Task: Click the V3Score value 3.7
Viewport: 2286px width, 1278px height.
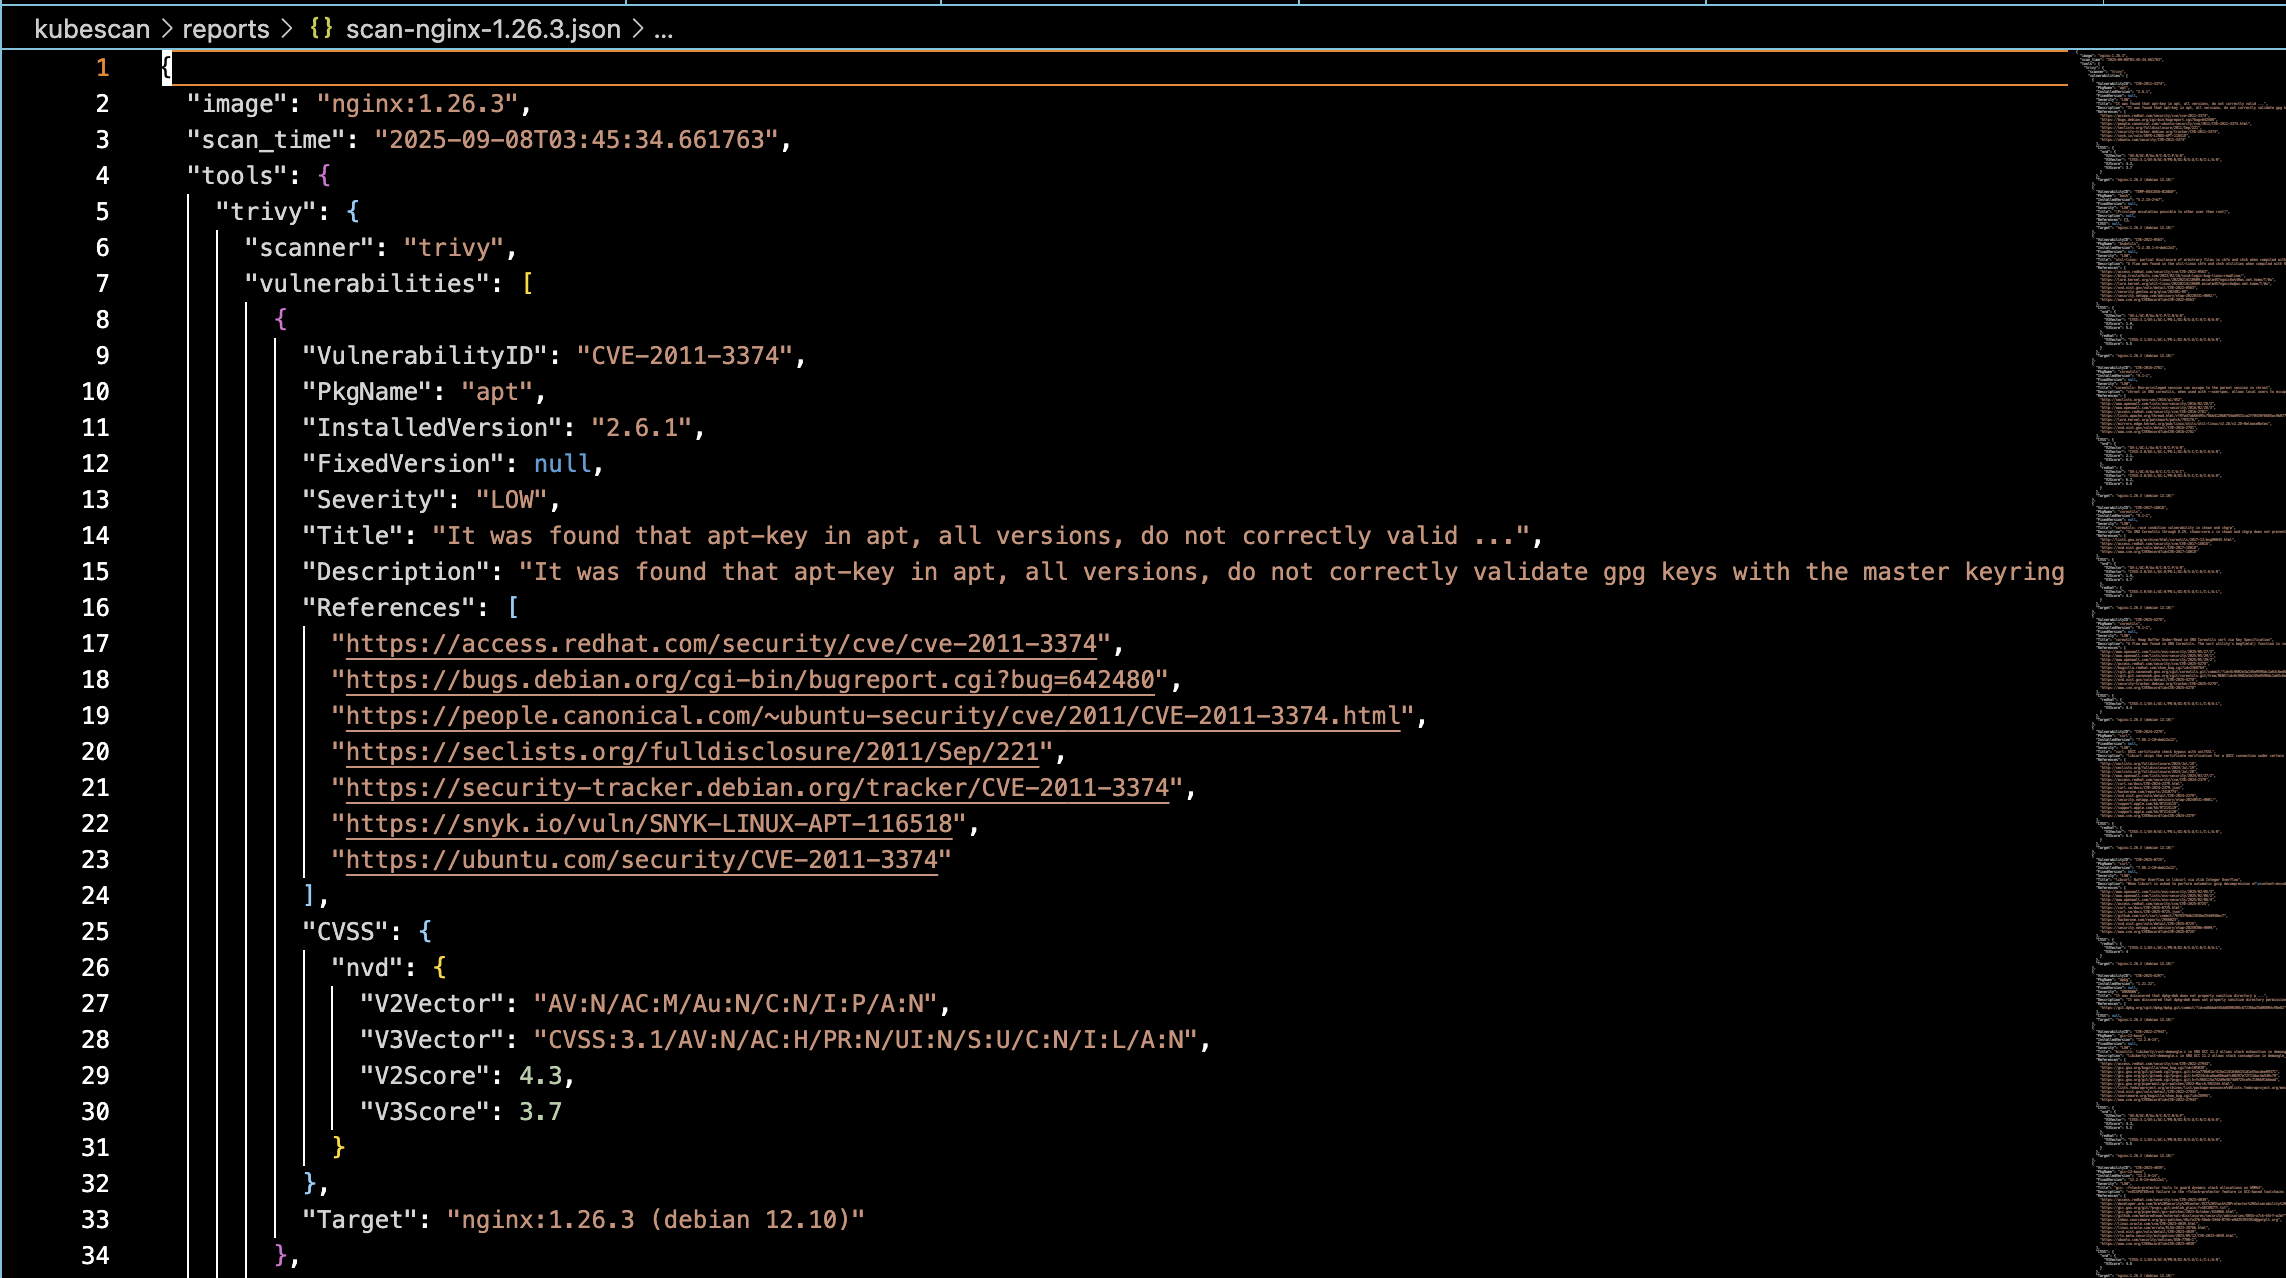Action: point(540,1112)
